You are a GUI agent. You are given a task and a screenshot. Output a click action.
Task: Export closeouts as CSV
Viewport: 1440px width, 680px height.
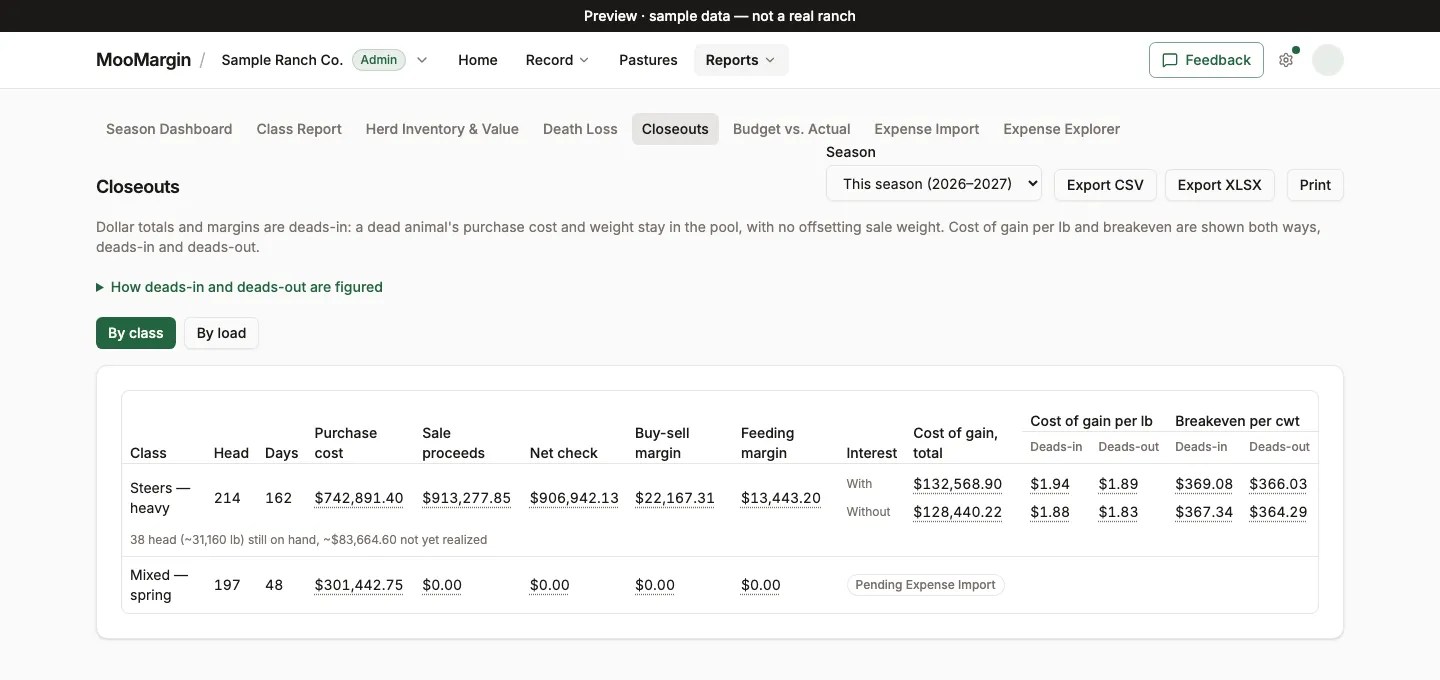pos(1105,185)
